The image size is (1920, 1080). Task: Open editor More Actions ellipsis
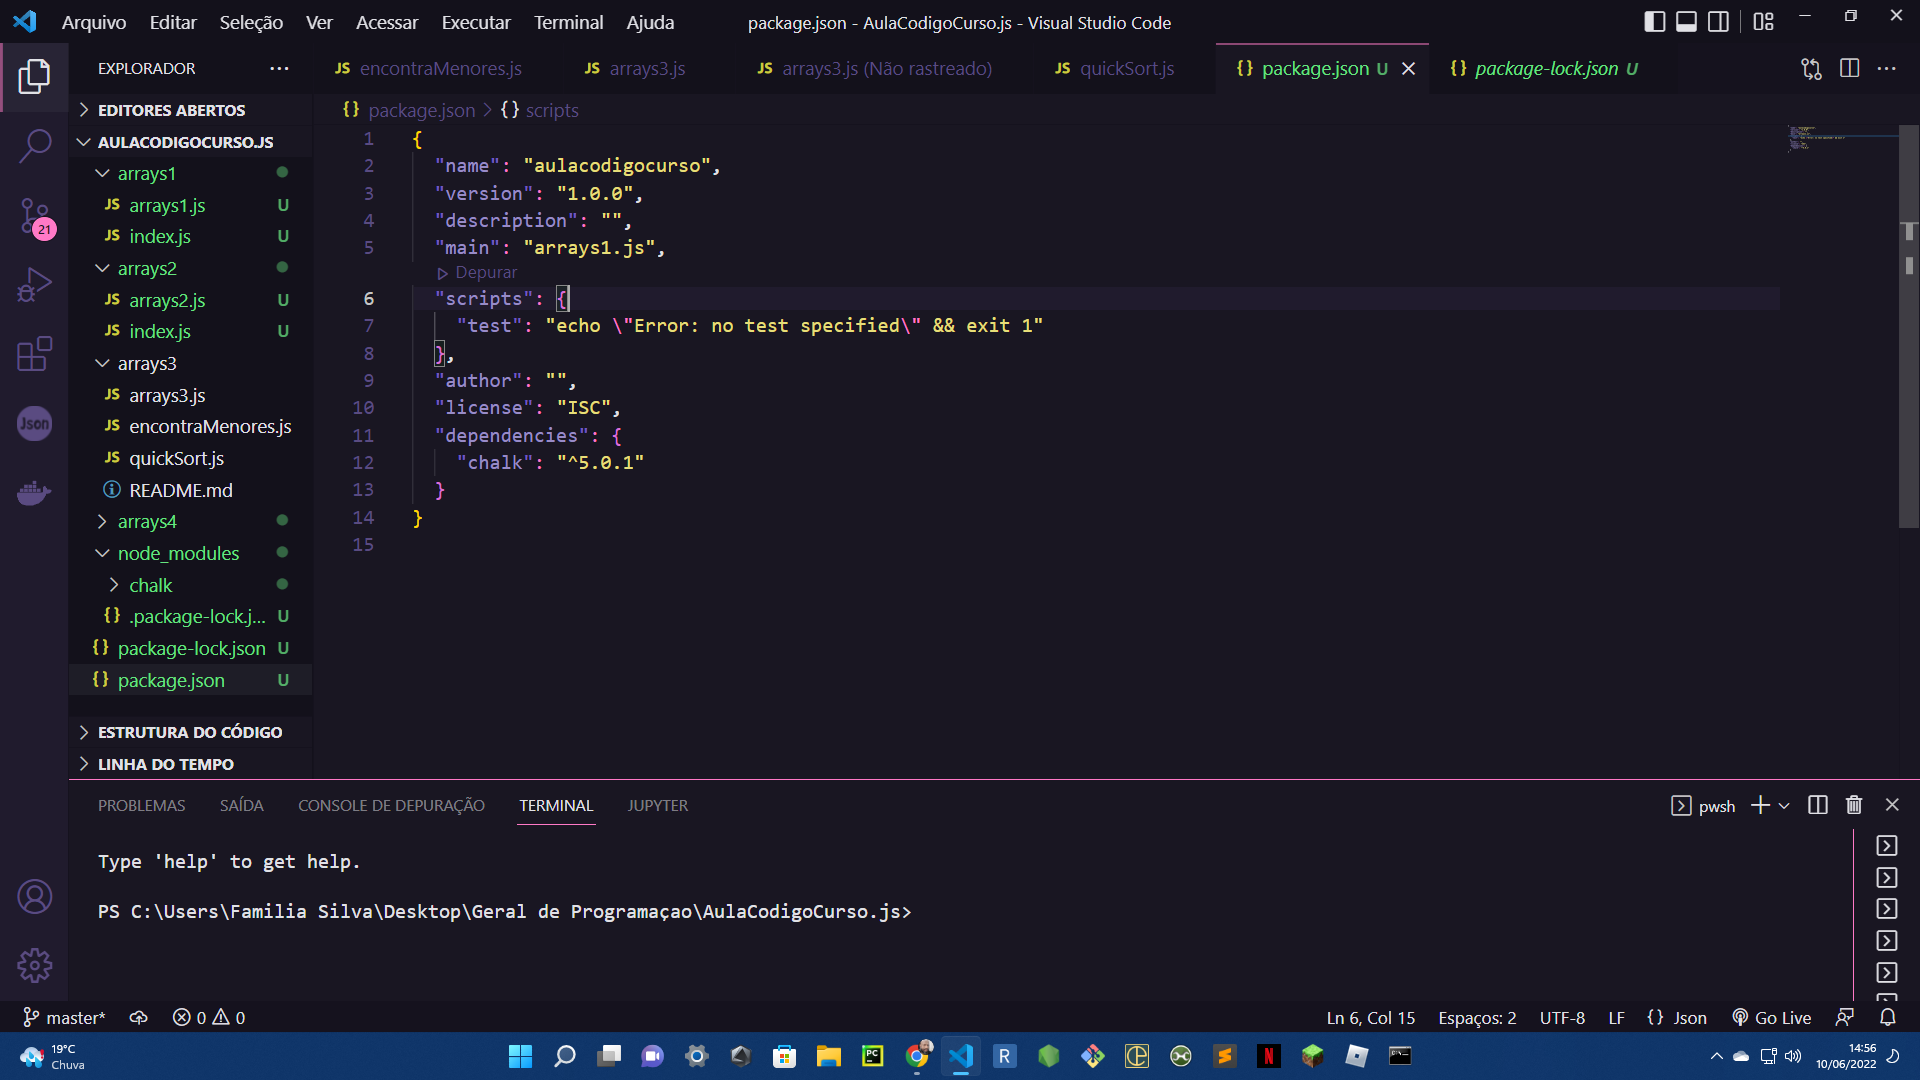(x=1887, y=69)
